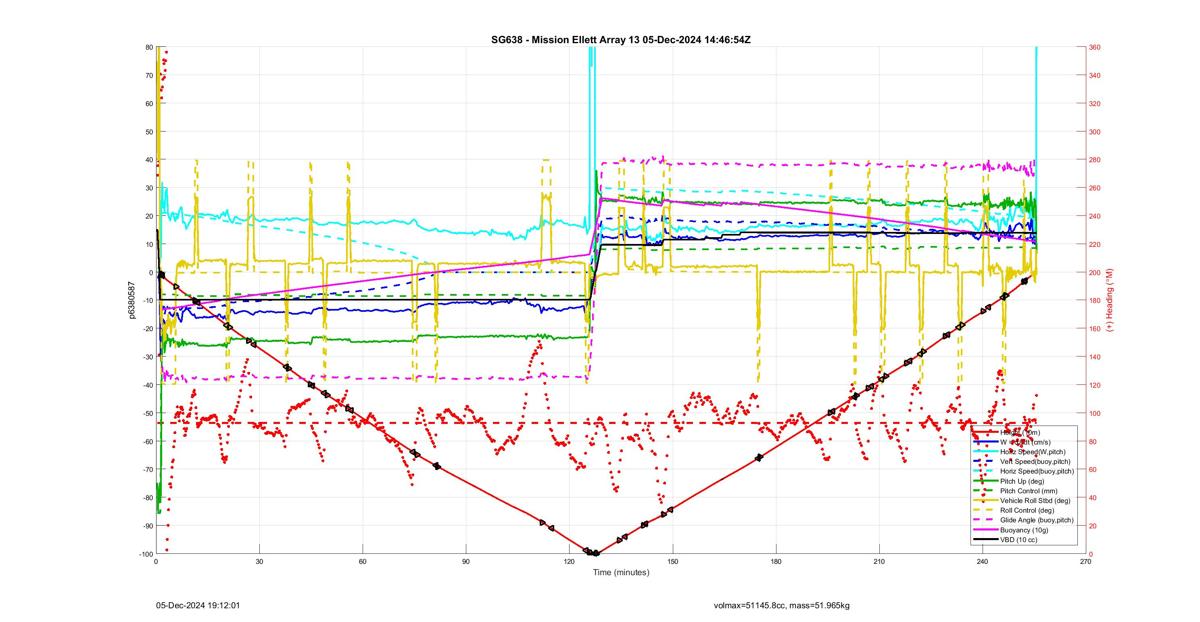This screenshot has width=1200, height=622.
Task: Click left y-axis tick label '-100'
Action: (145, 554)
